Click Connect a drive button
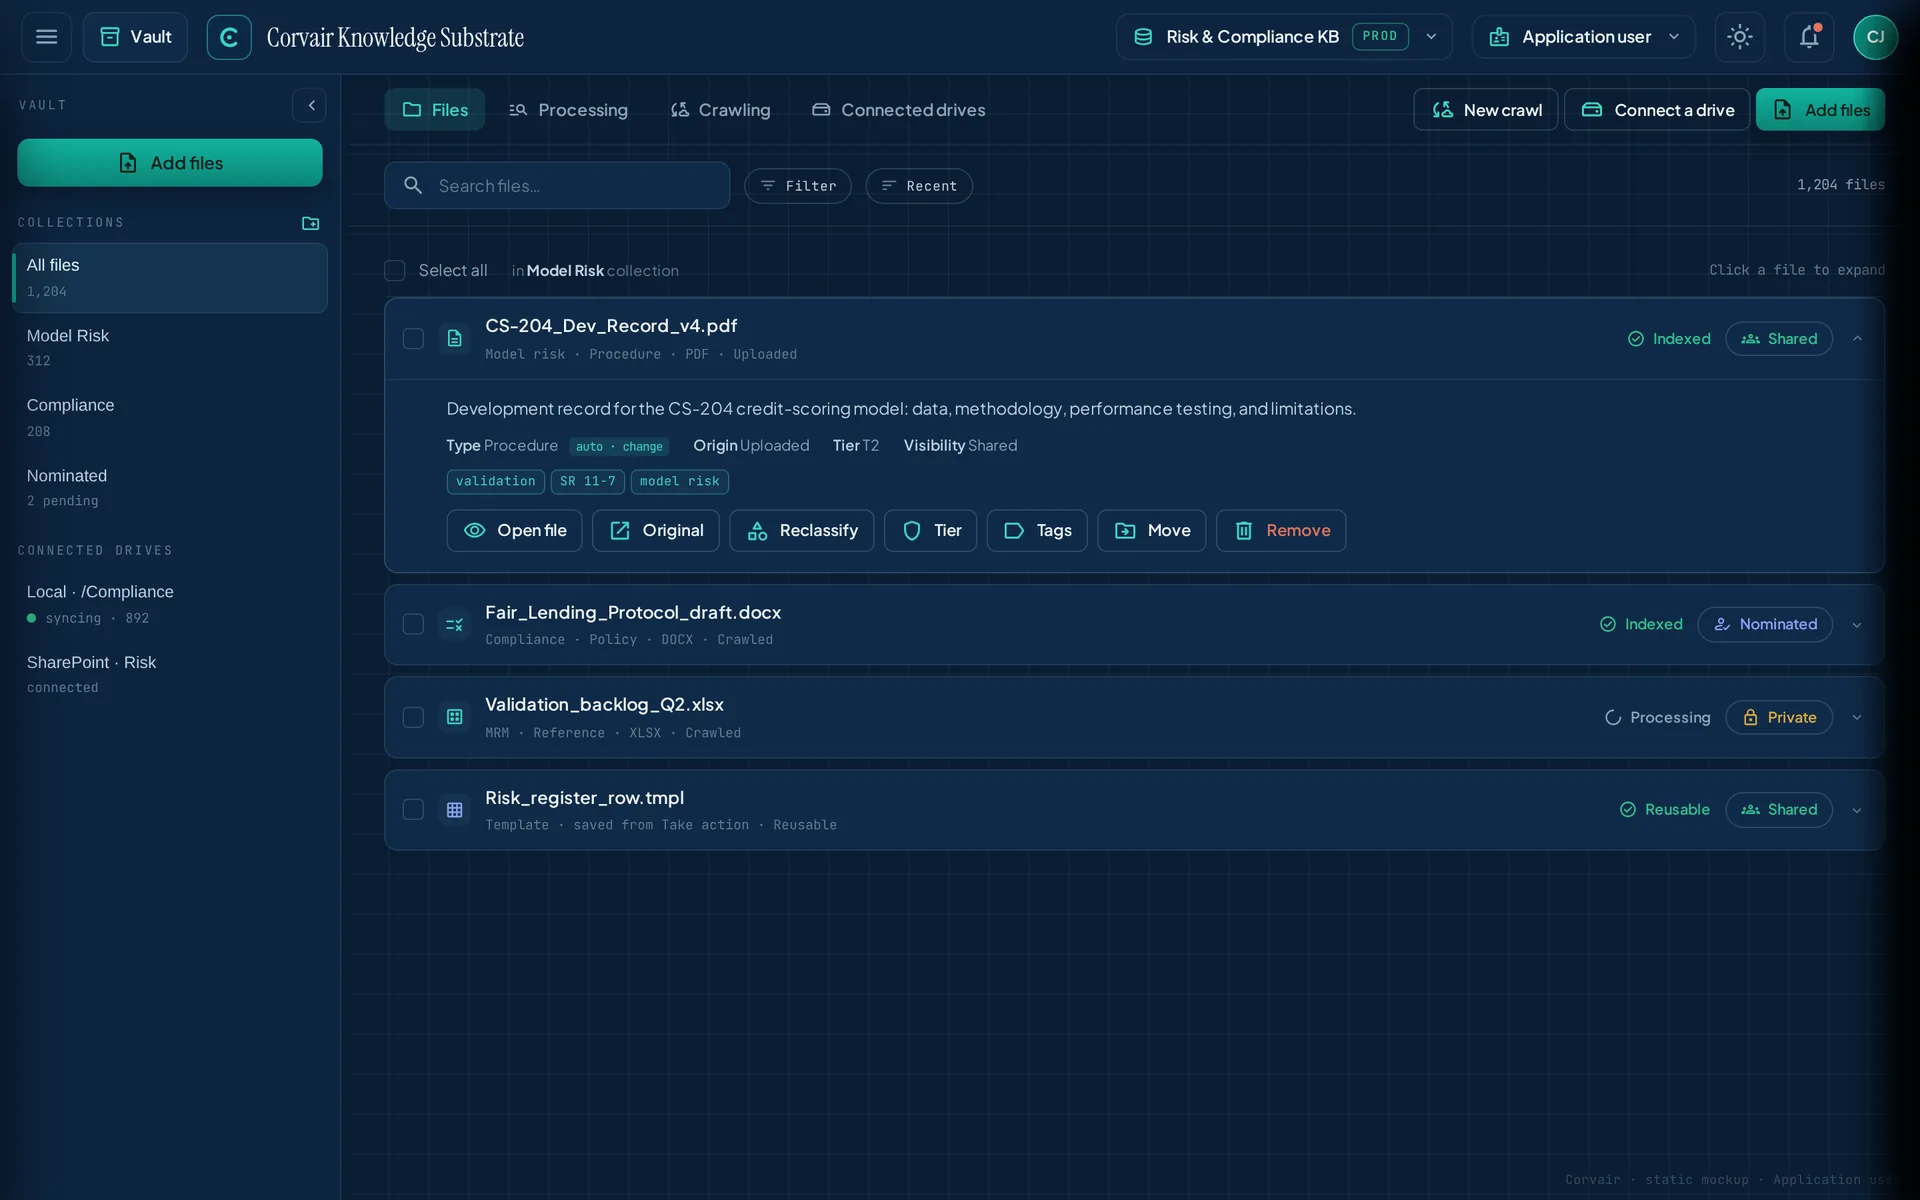The width and height of the screenshot is (1920, 1200). [x=1657, y=110]
